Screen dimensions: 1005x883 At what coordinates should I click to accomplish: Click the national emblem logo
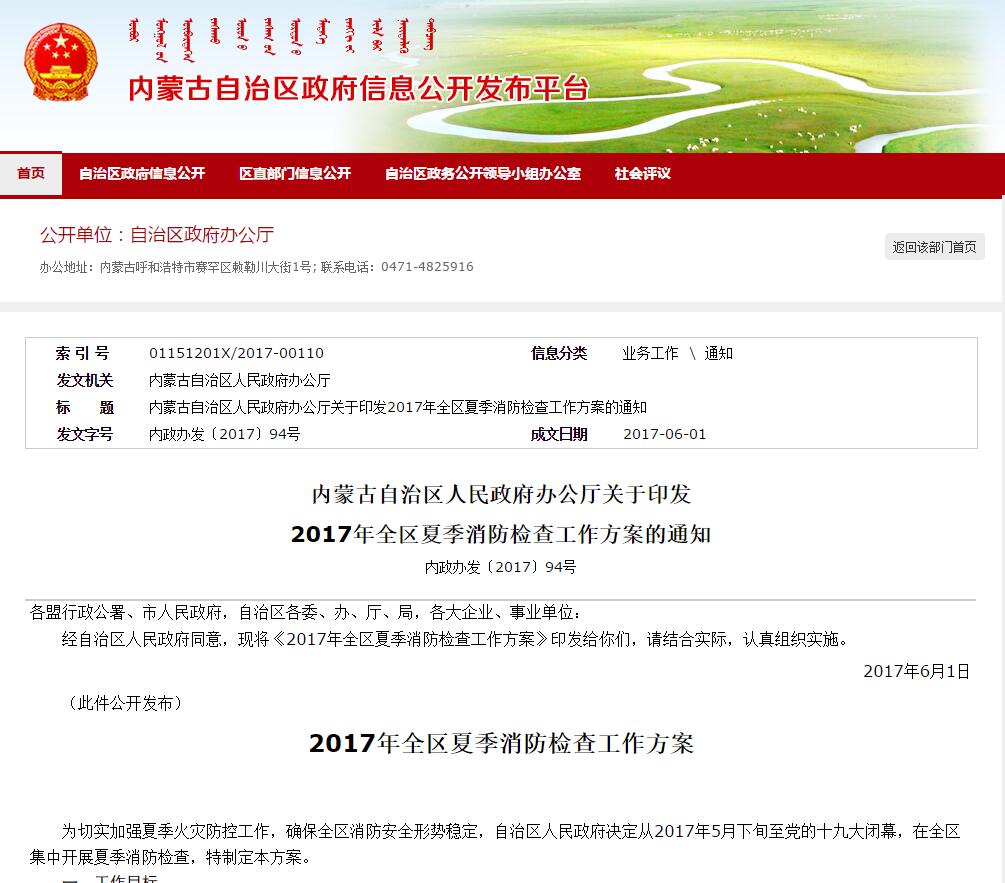click(61, 62)
